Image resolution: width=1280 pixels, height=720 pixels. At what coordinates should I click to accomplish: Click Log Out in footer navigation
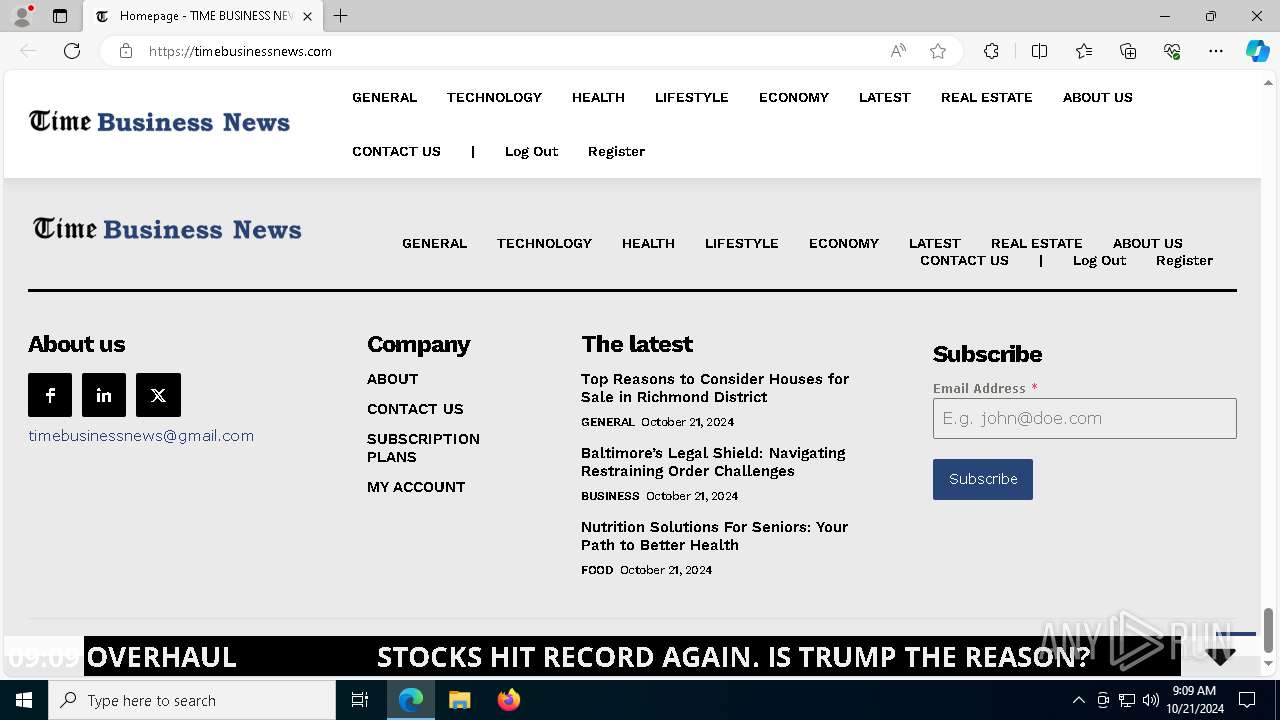coord(1099,260)
